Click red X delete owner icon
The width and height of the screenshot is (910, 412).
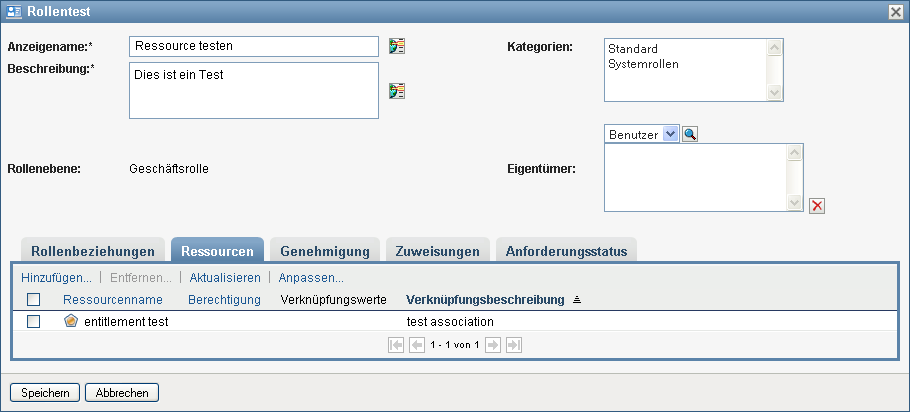pyautogui.click(x=817, y=205)
